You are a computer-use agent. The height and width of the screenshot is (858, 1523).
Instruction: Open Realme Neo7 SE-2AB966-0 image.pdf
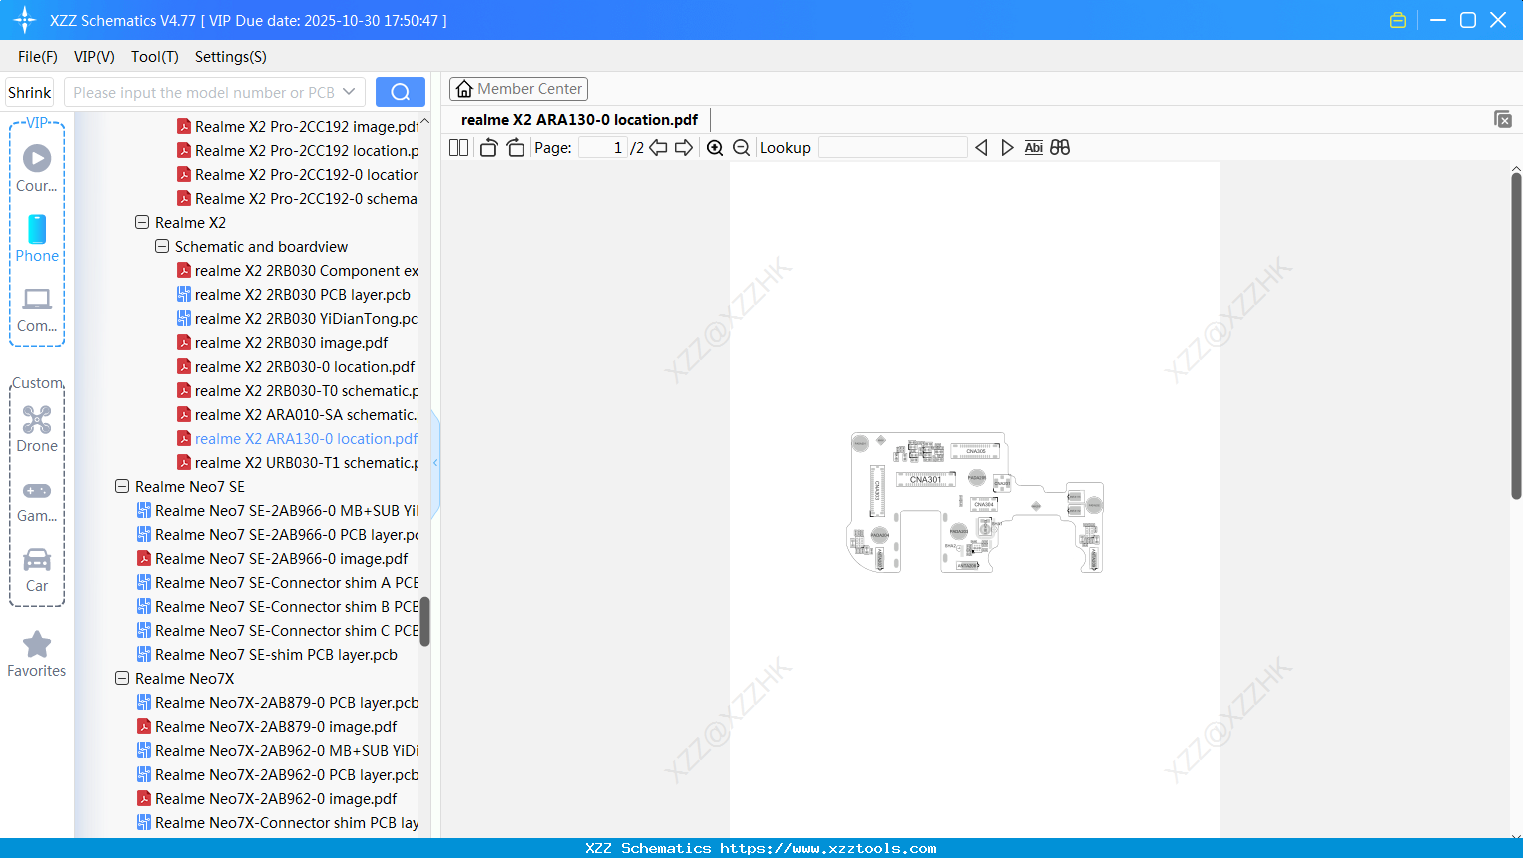coord(272,559)
